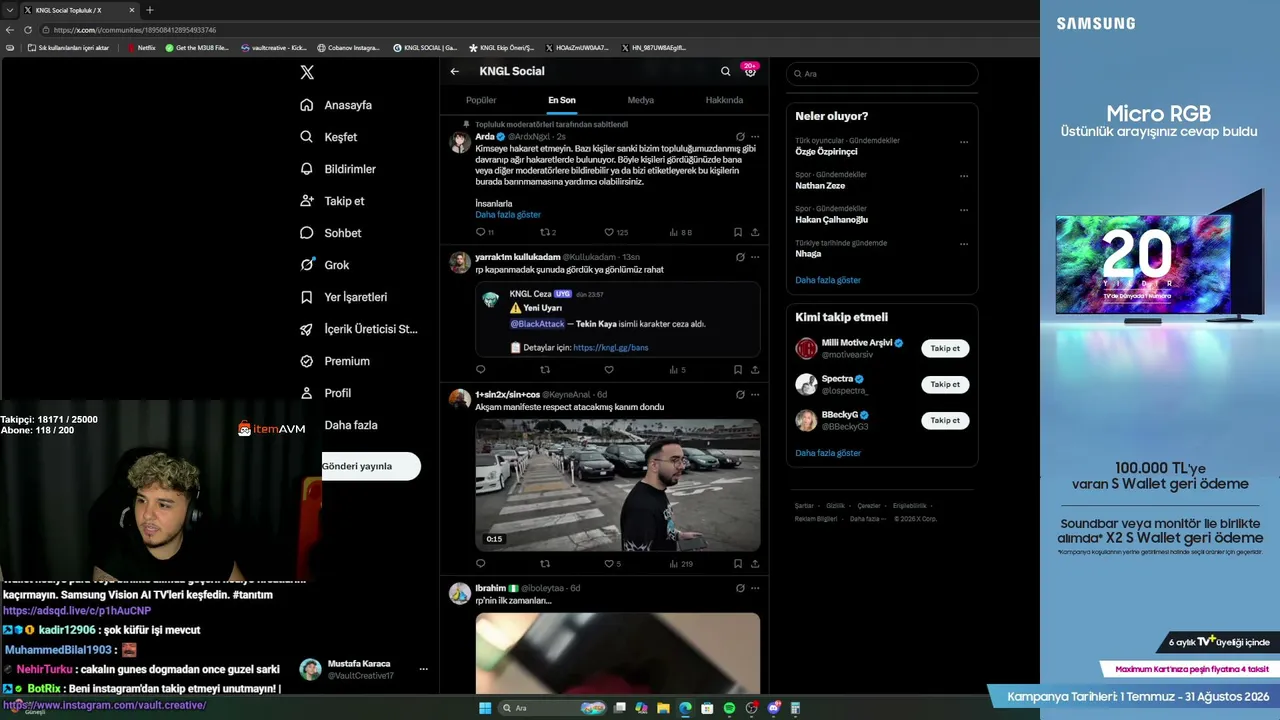Open options for Nathan Zeze trend
Screen dimensions: 1280x720
[964, 176]
